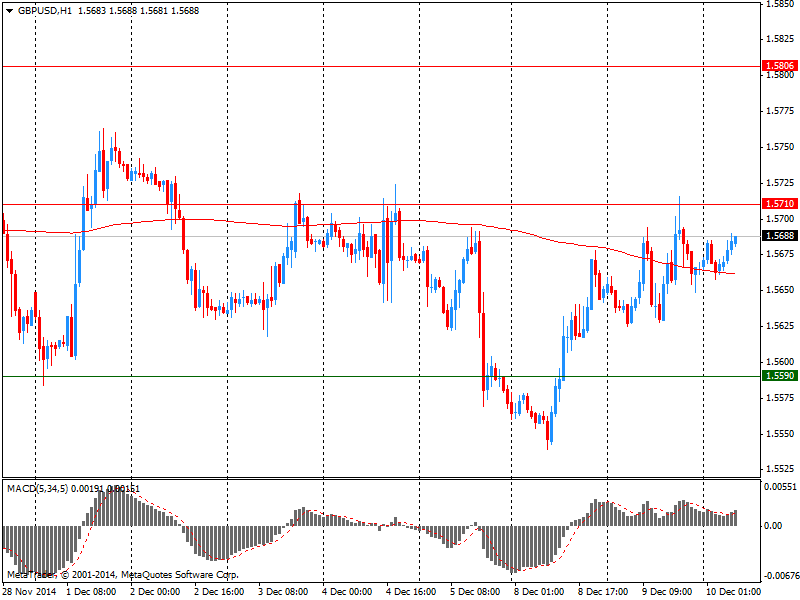Select the 1.5625 price scale value
This screenshot has height=600, width=800.
tap(781, 326)
